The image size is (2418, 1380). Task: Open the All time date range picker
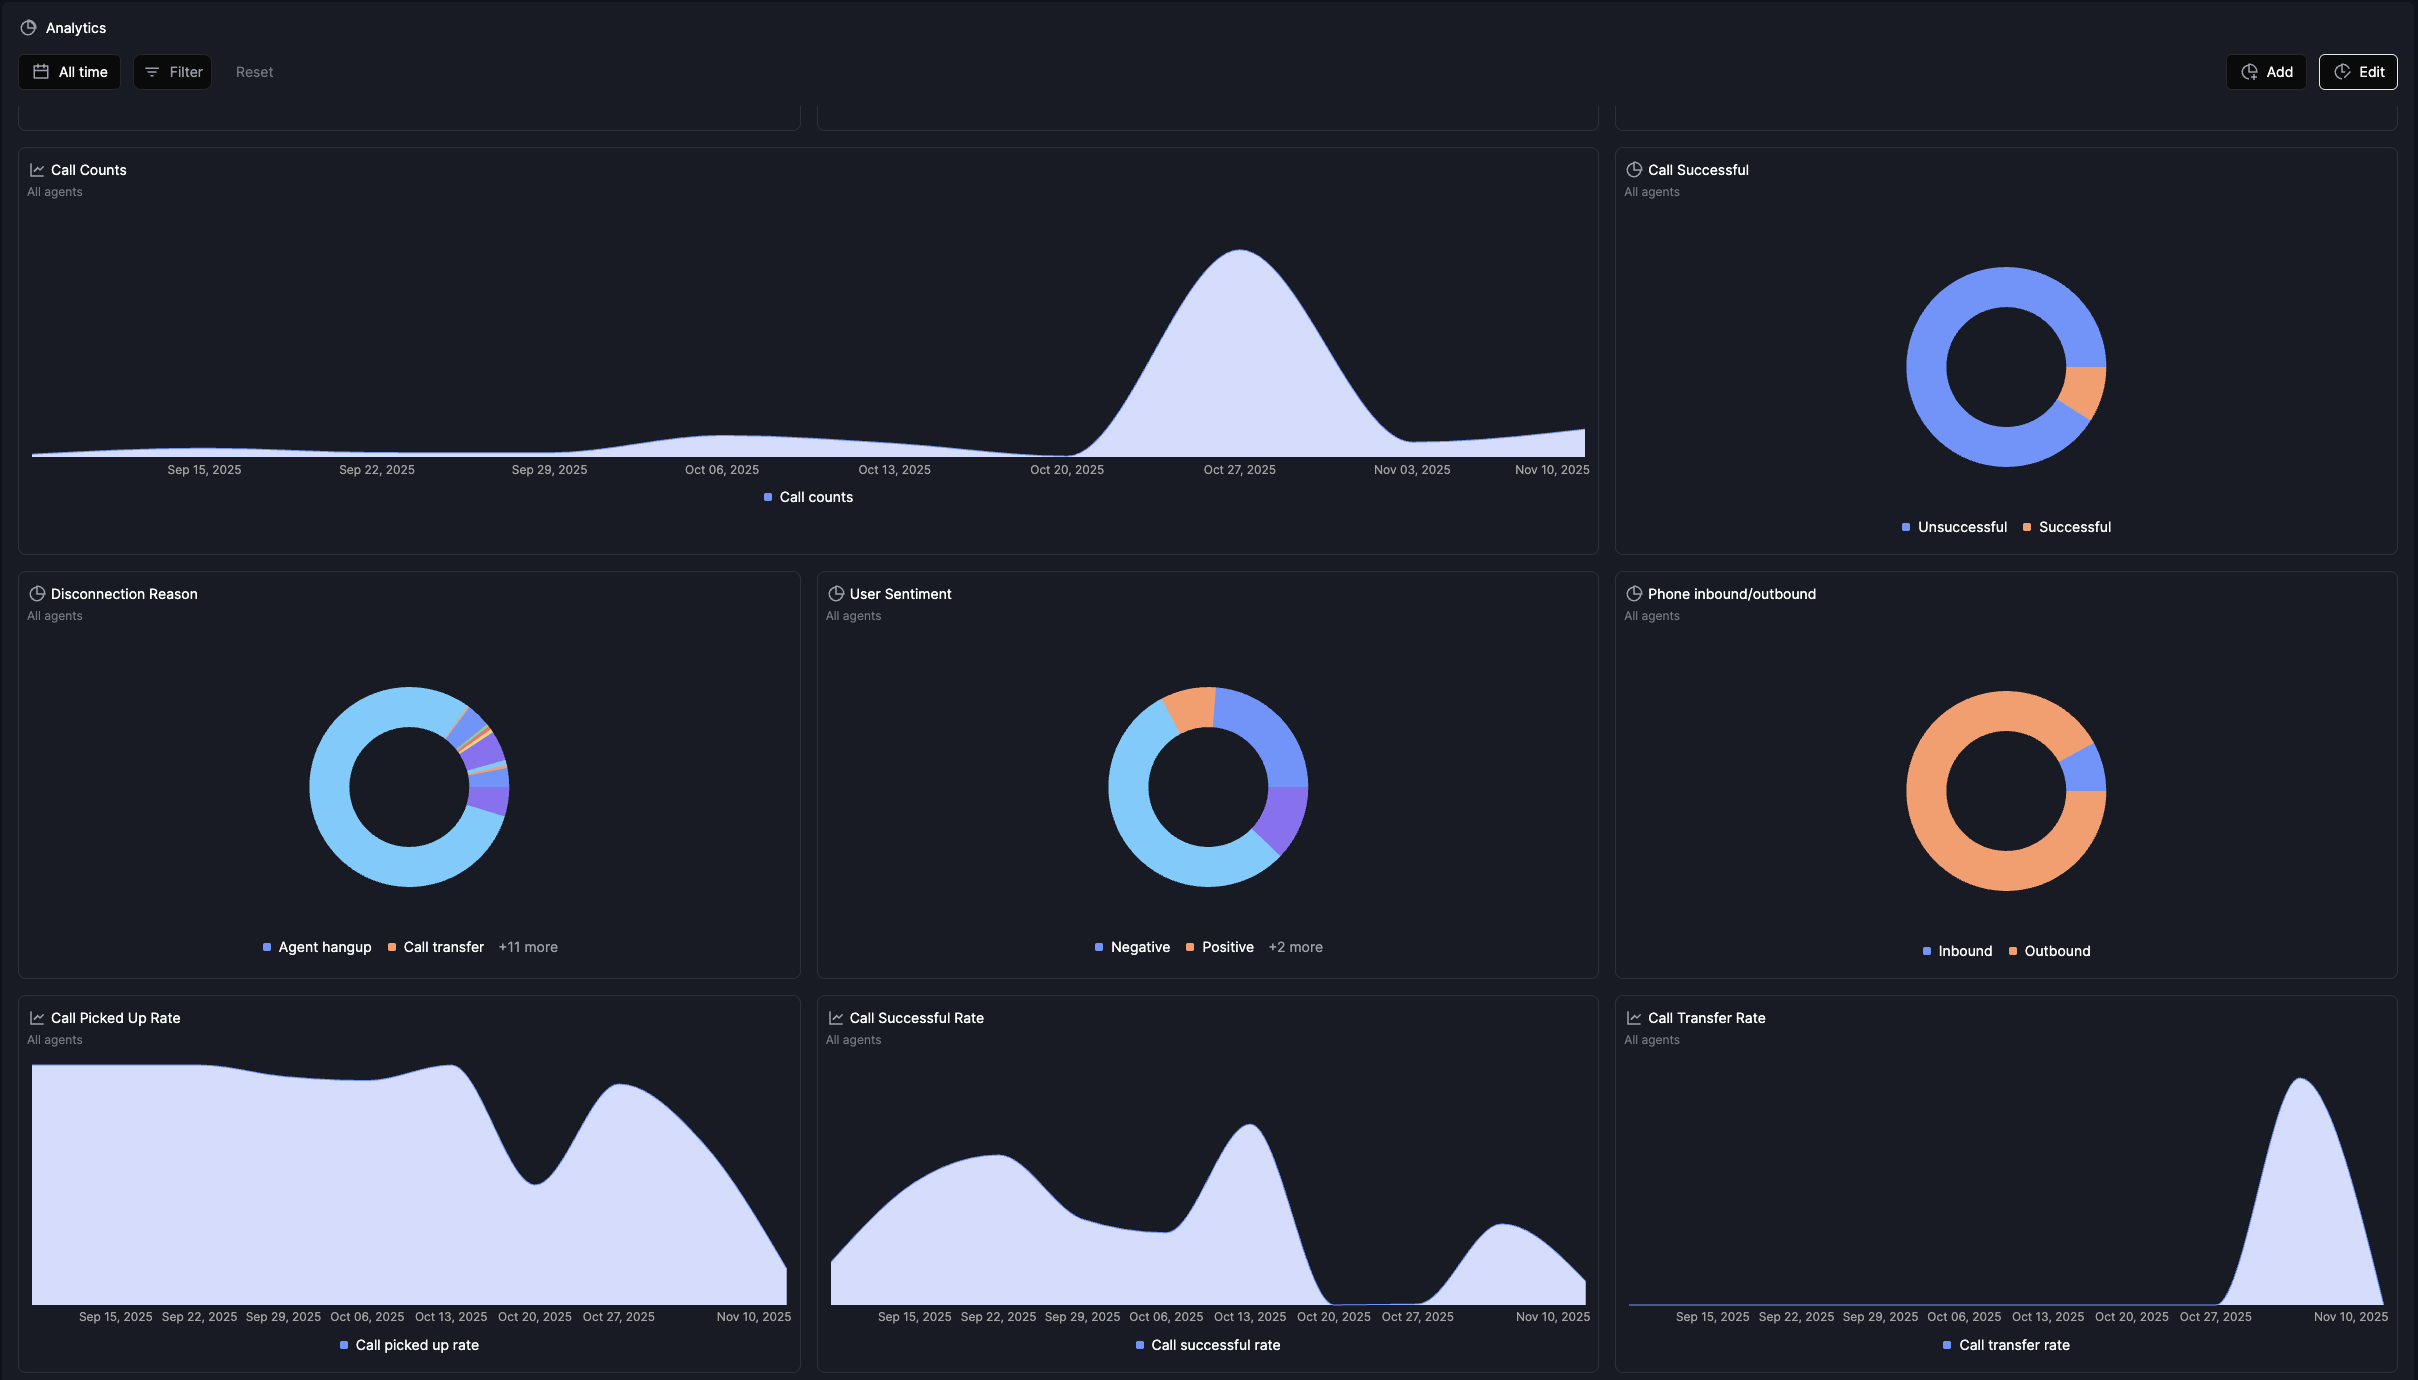69,72
